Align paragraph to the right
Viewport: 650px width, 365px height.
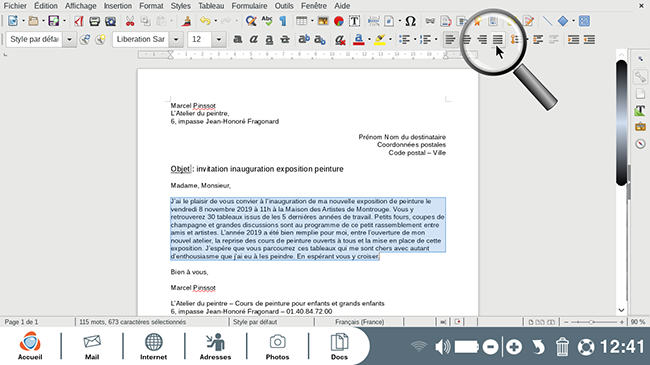coord(482,39)
